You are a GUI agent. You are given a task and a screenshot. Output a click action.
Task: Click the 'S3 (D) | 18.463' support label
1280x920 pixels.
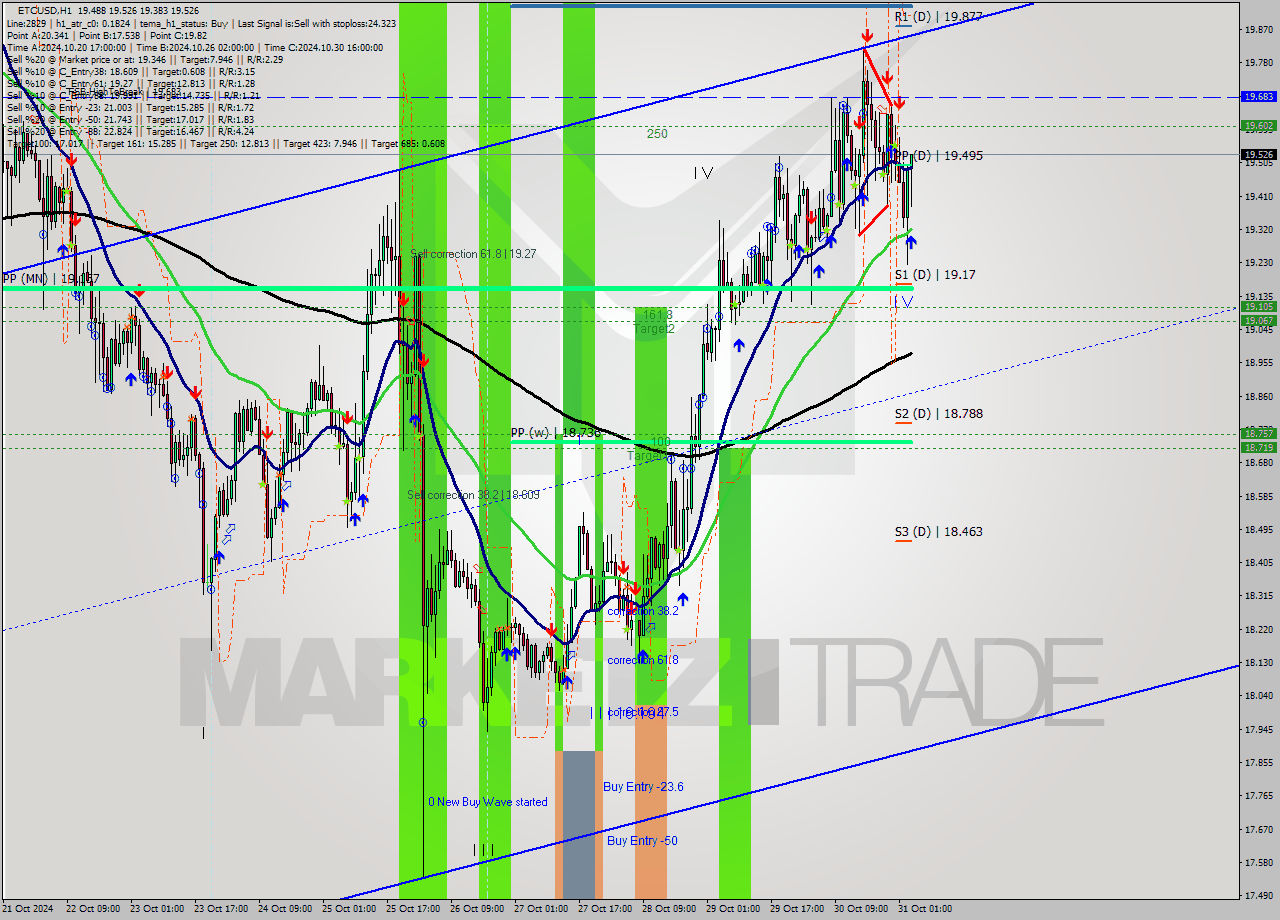tap(938, 532)
